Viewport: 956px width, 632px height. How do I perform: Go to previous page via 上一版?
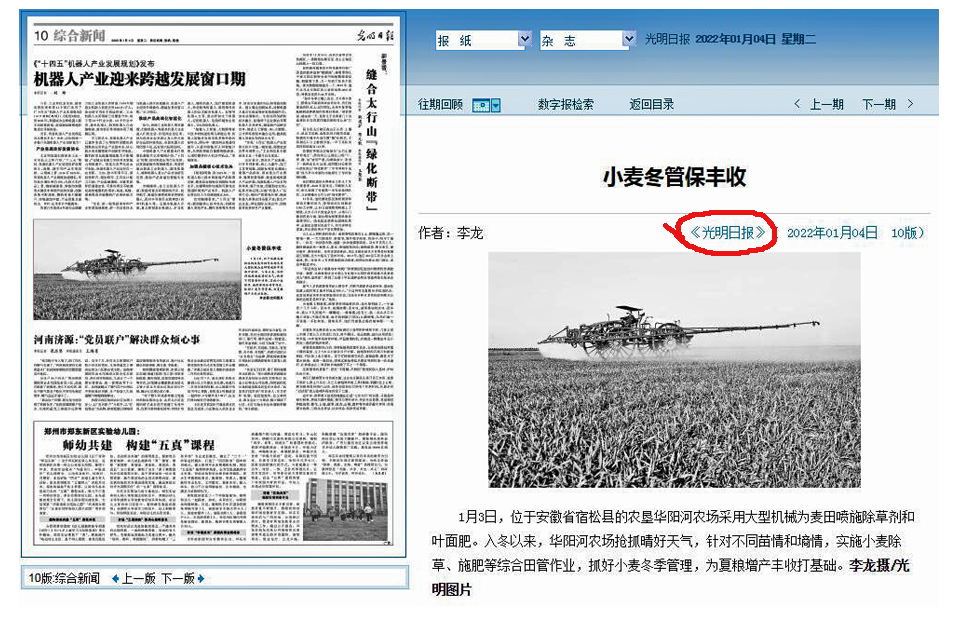pyautogui.click(x=139, y=579)
